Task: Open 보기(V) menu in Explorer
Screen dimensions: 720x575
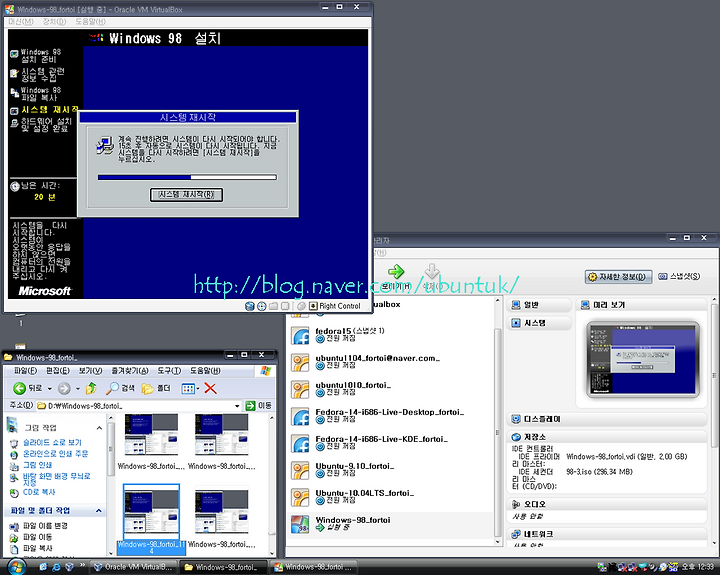Action: tap(90, 371)
